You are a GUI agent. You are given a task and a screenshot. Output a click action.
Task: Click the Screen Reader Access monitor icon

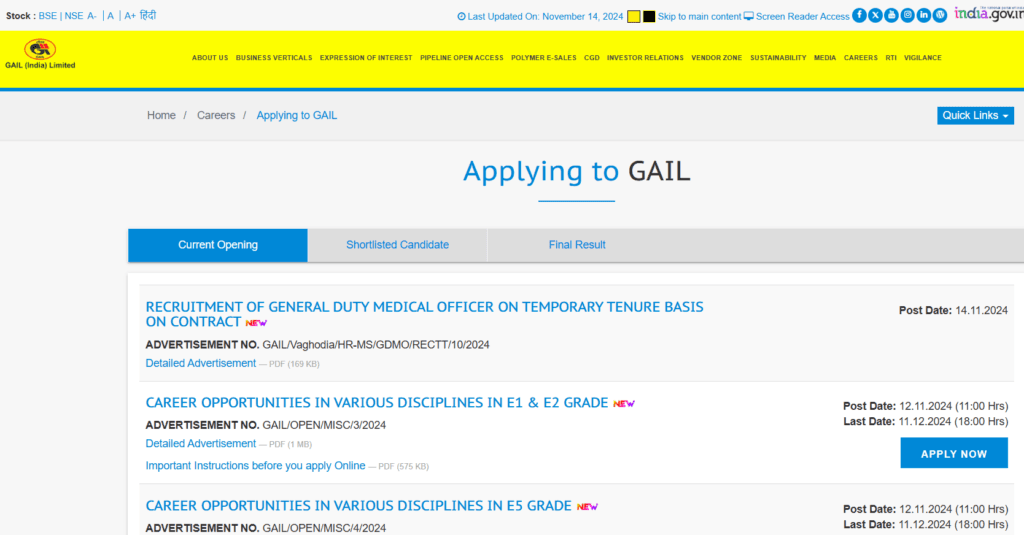pyautogui.click(x=748, y=16)
